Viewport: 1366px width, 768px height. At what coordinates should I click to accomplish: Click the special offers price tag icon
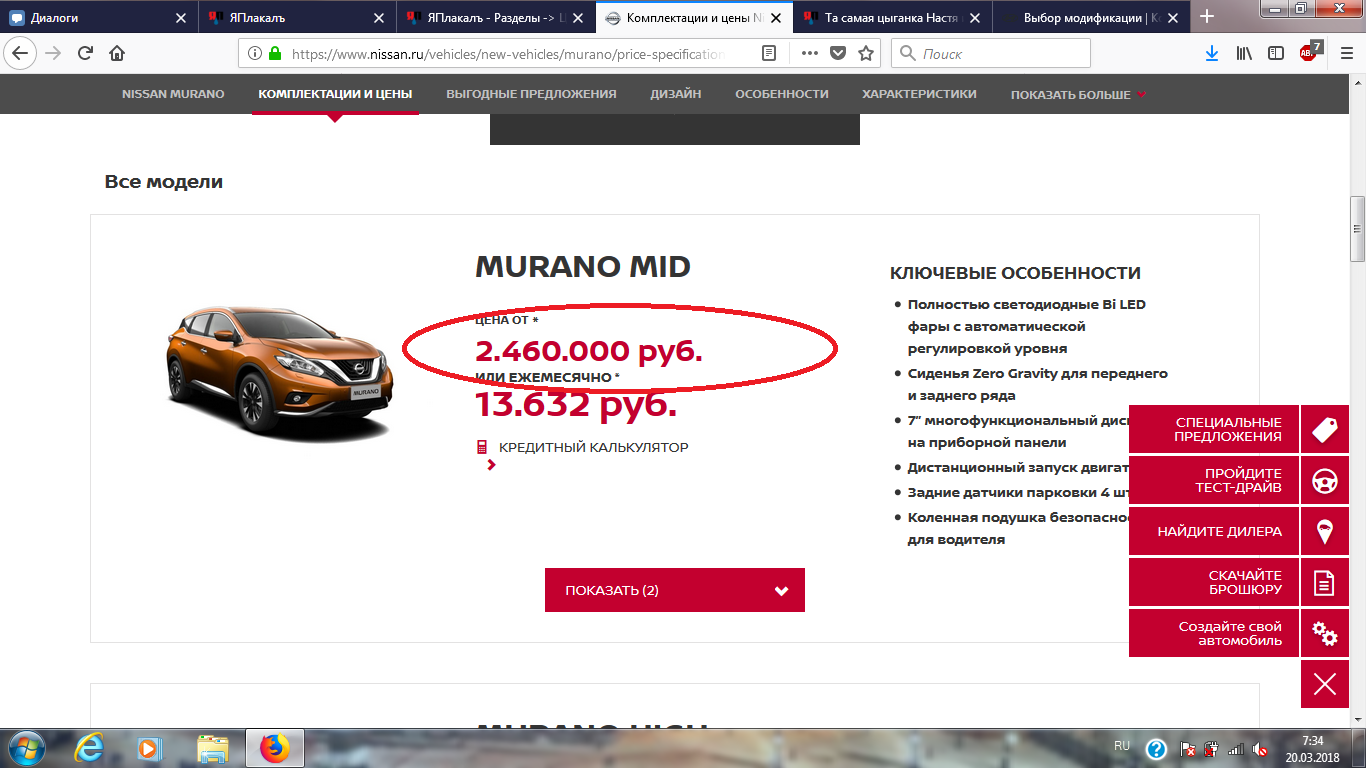(x=1324, y=429)
